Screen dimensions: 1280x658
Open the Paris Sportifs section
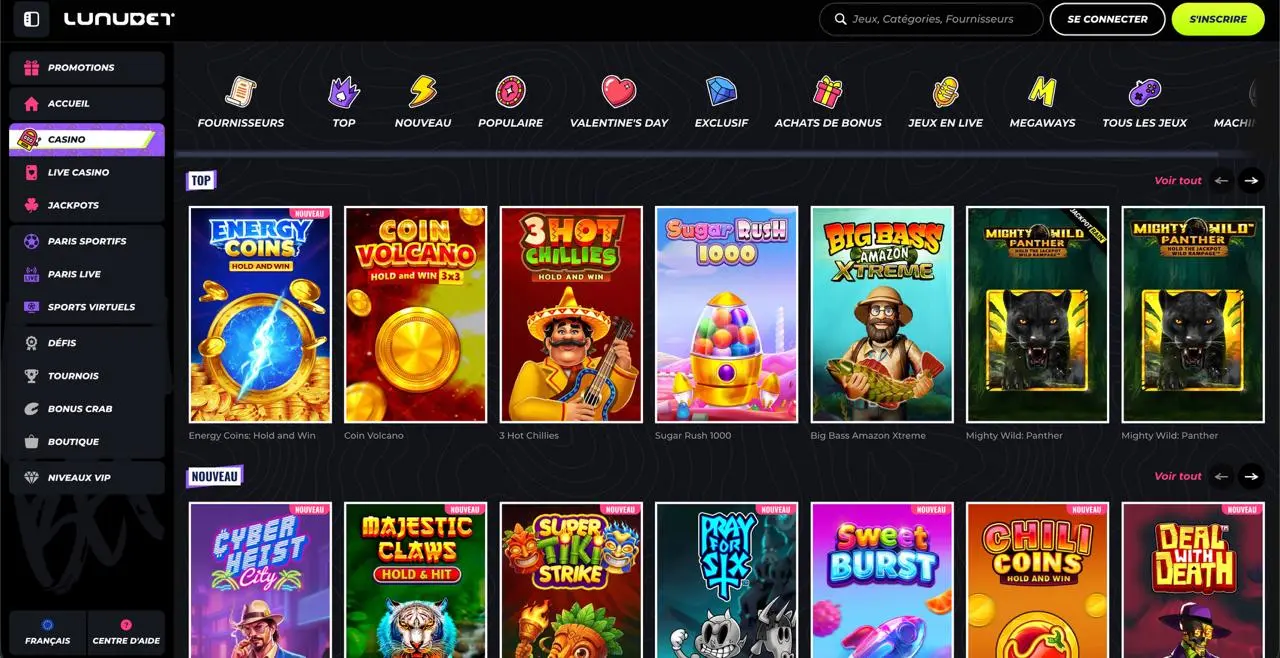tap(86, 241)
